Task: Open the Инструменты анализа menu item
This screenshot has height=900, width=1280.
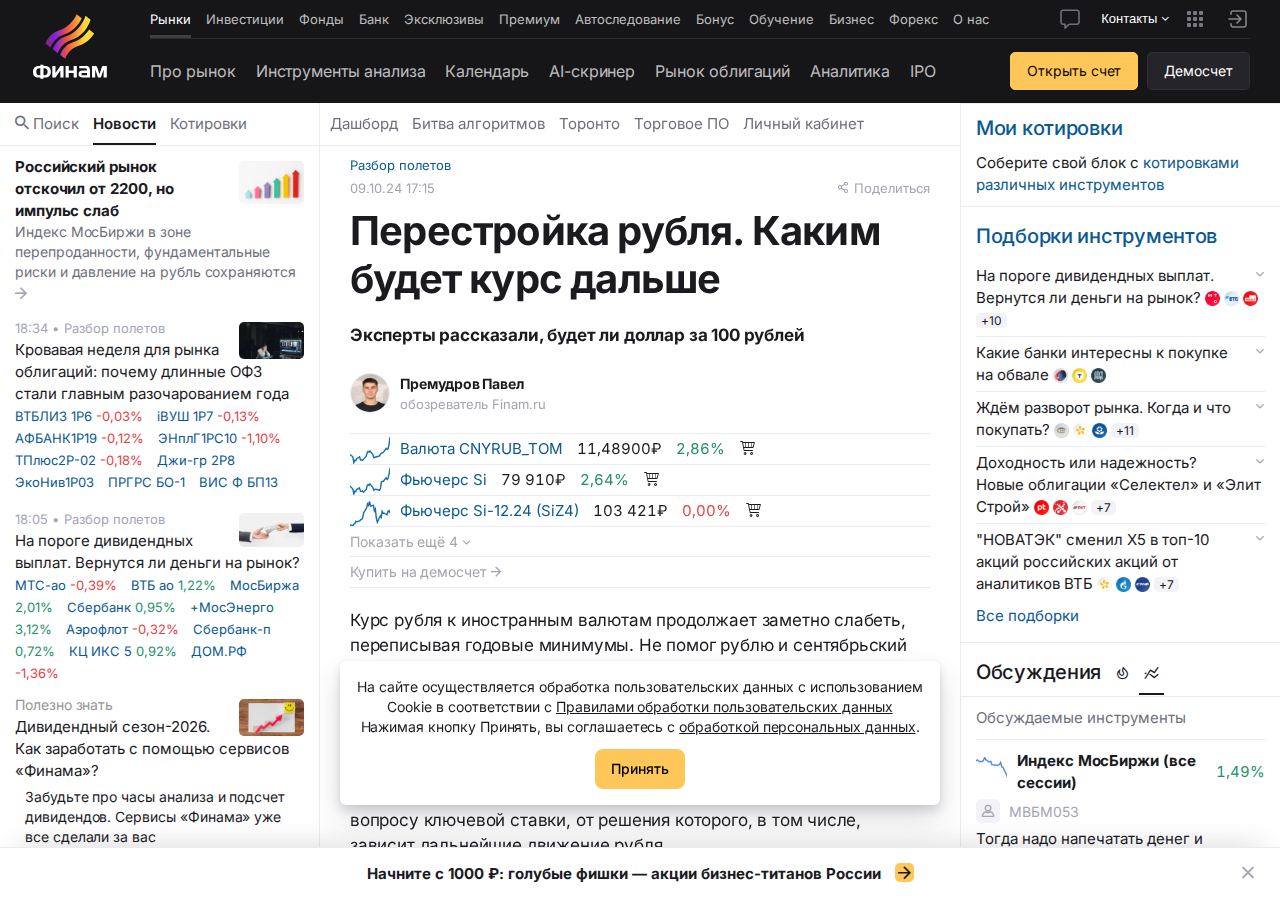Action: point(341,72)
